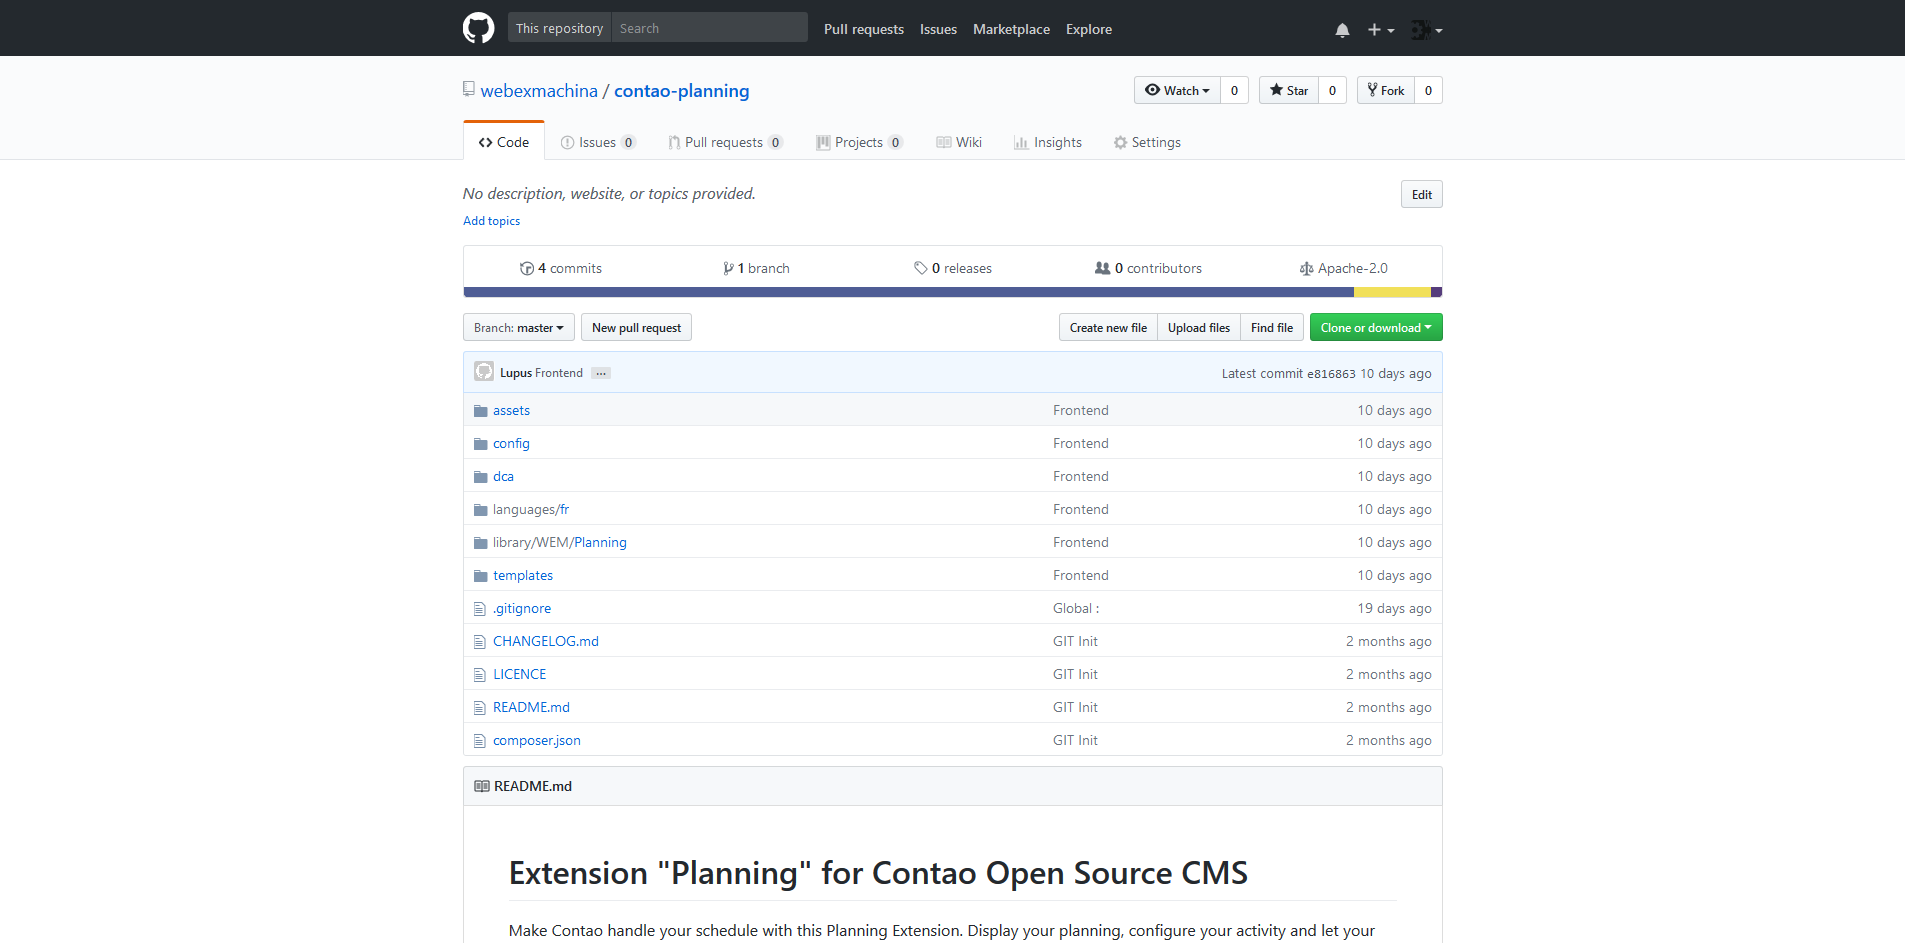Open the dca folder
This screenshot has height=943, width=1922.
(503, 476)
